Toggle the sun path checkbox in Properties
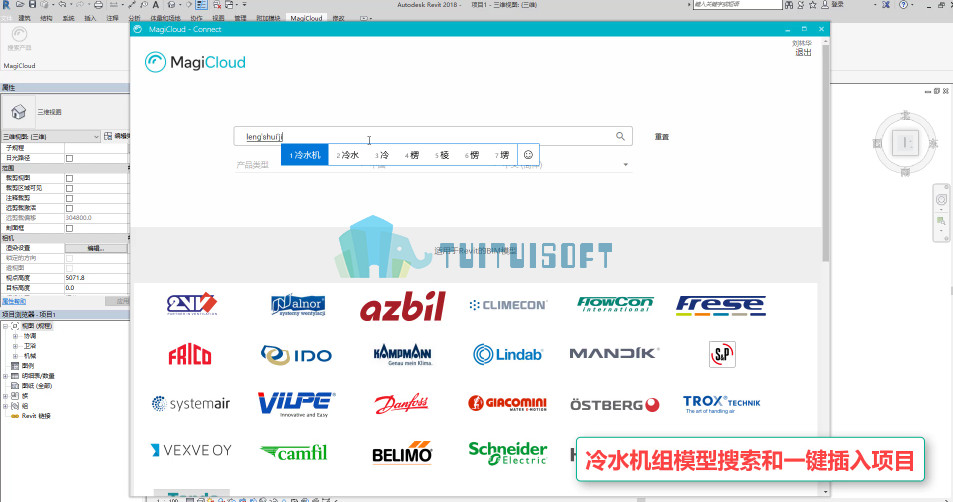 pyautogui.click(x=69, y=158)
